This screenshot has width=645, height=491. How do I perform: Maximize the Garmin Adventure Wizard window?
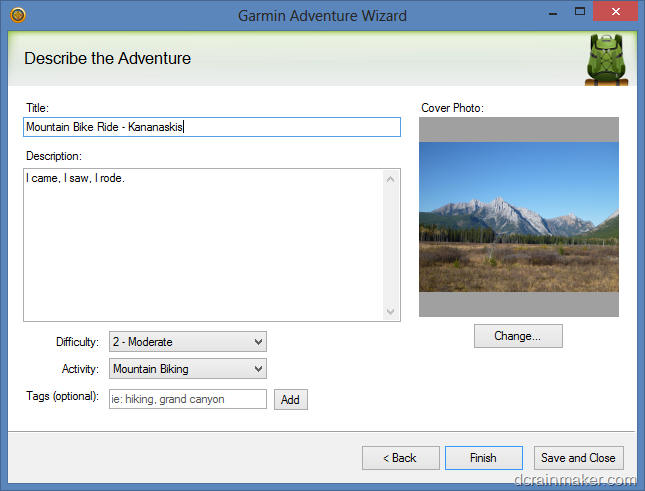click(580, 12)
